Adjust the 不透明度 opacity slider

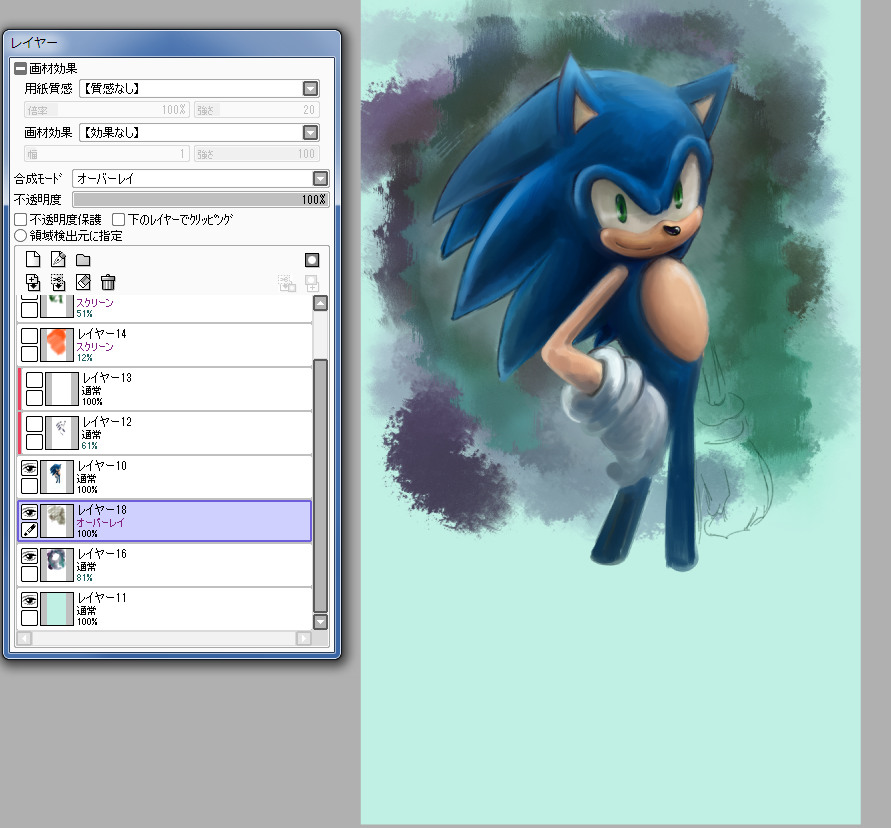201,199
